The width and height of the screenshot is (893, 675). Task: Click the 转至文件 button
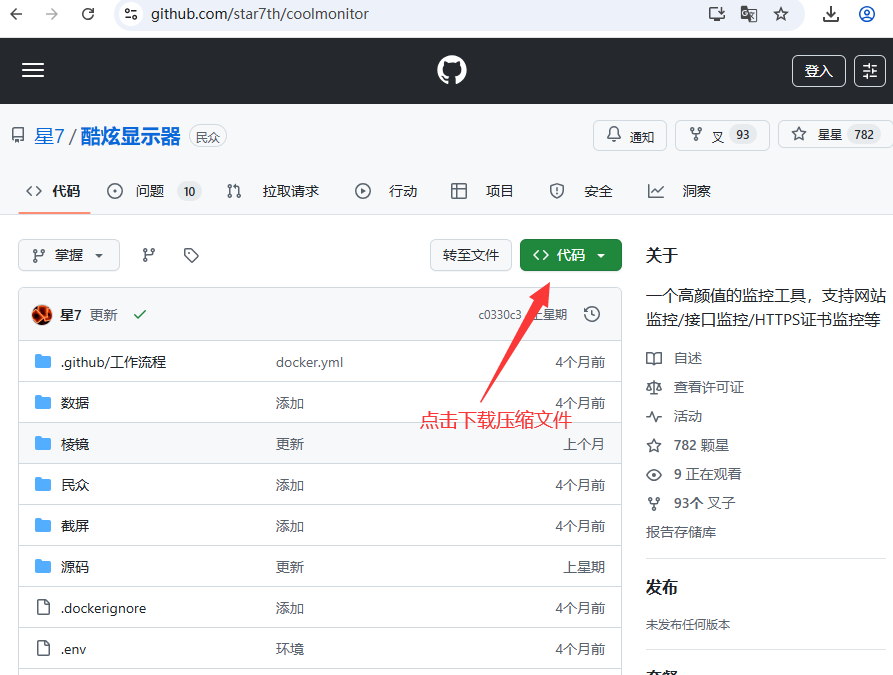click(x=471, y=255)
